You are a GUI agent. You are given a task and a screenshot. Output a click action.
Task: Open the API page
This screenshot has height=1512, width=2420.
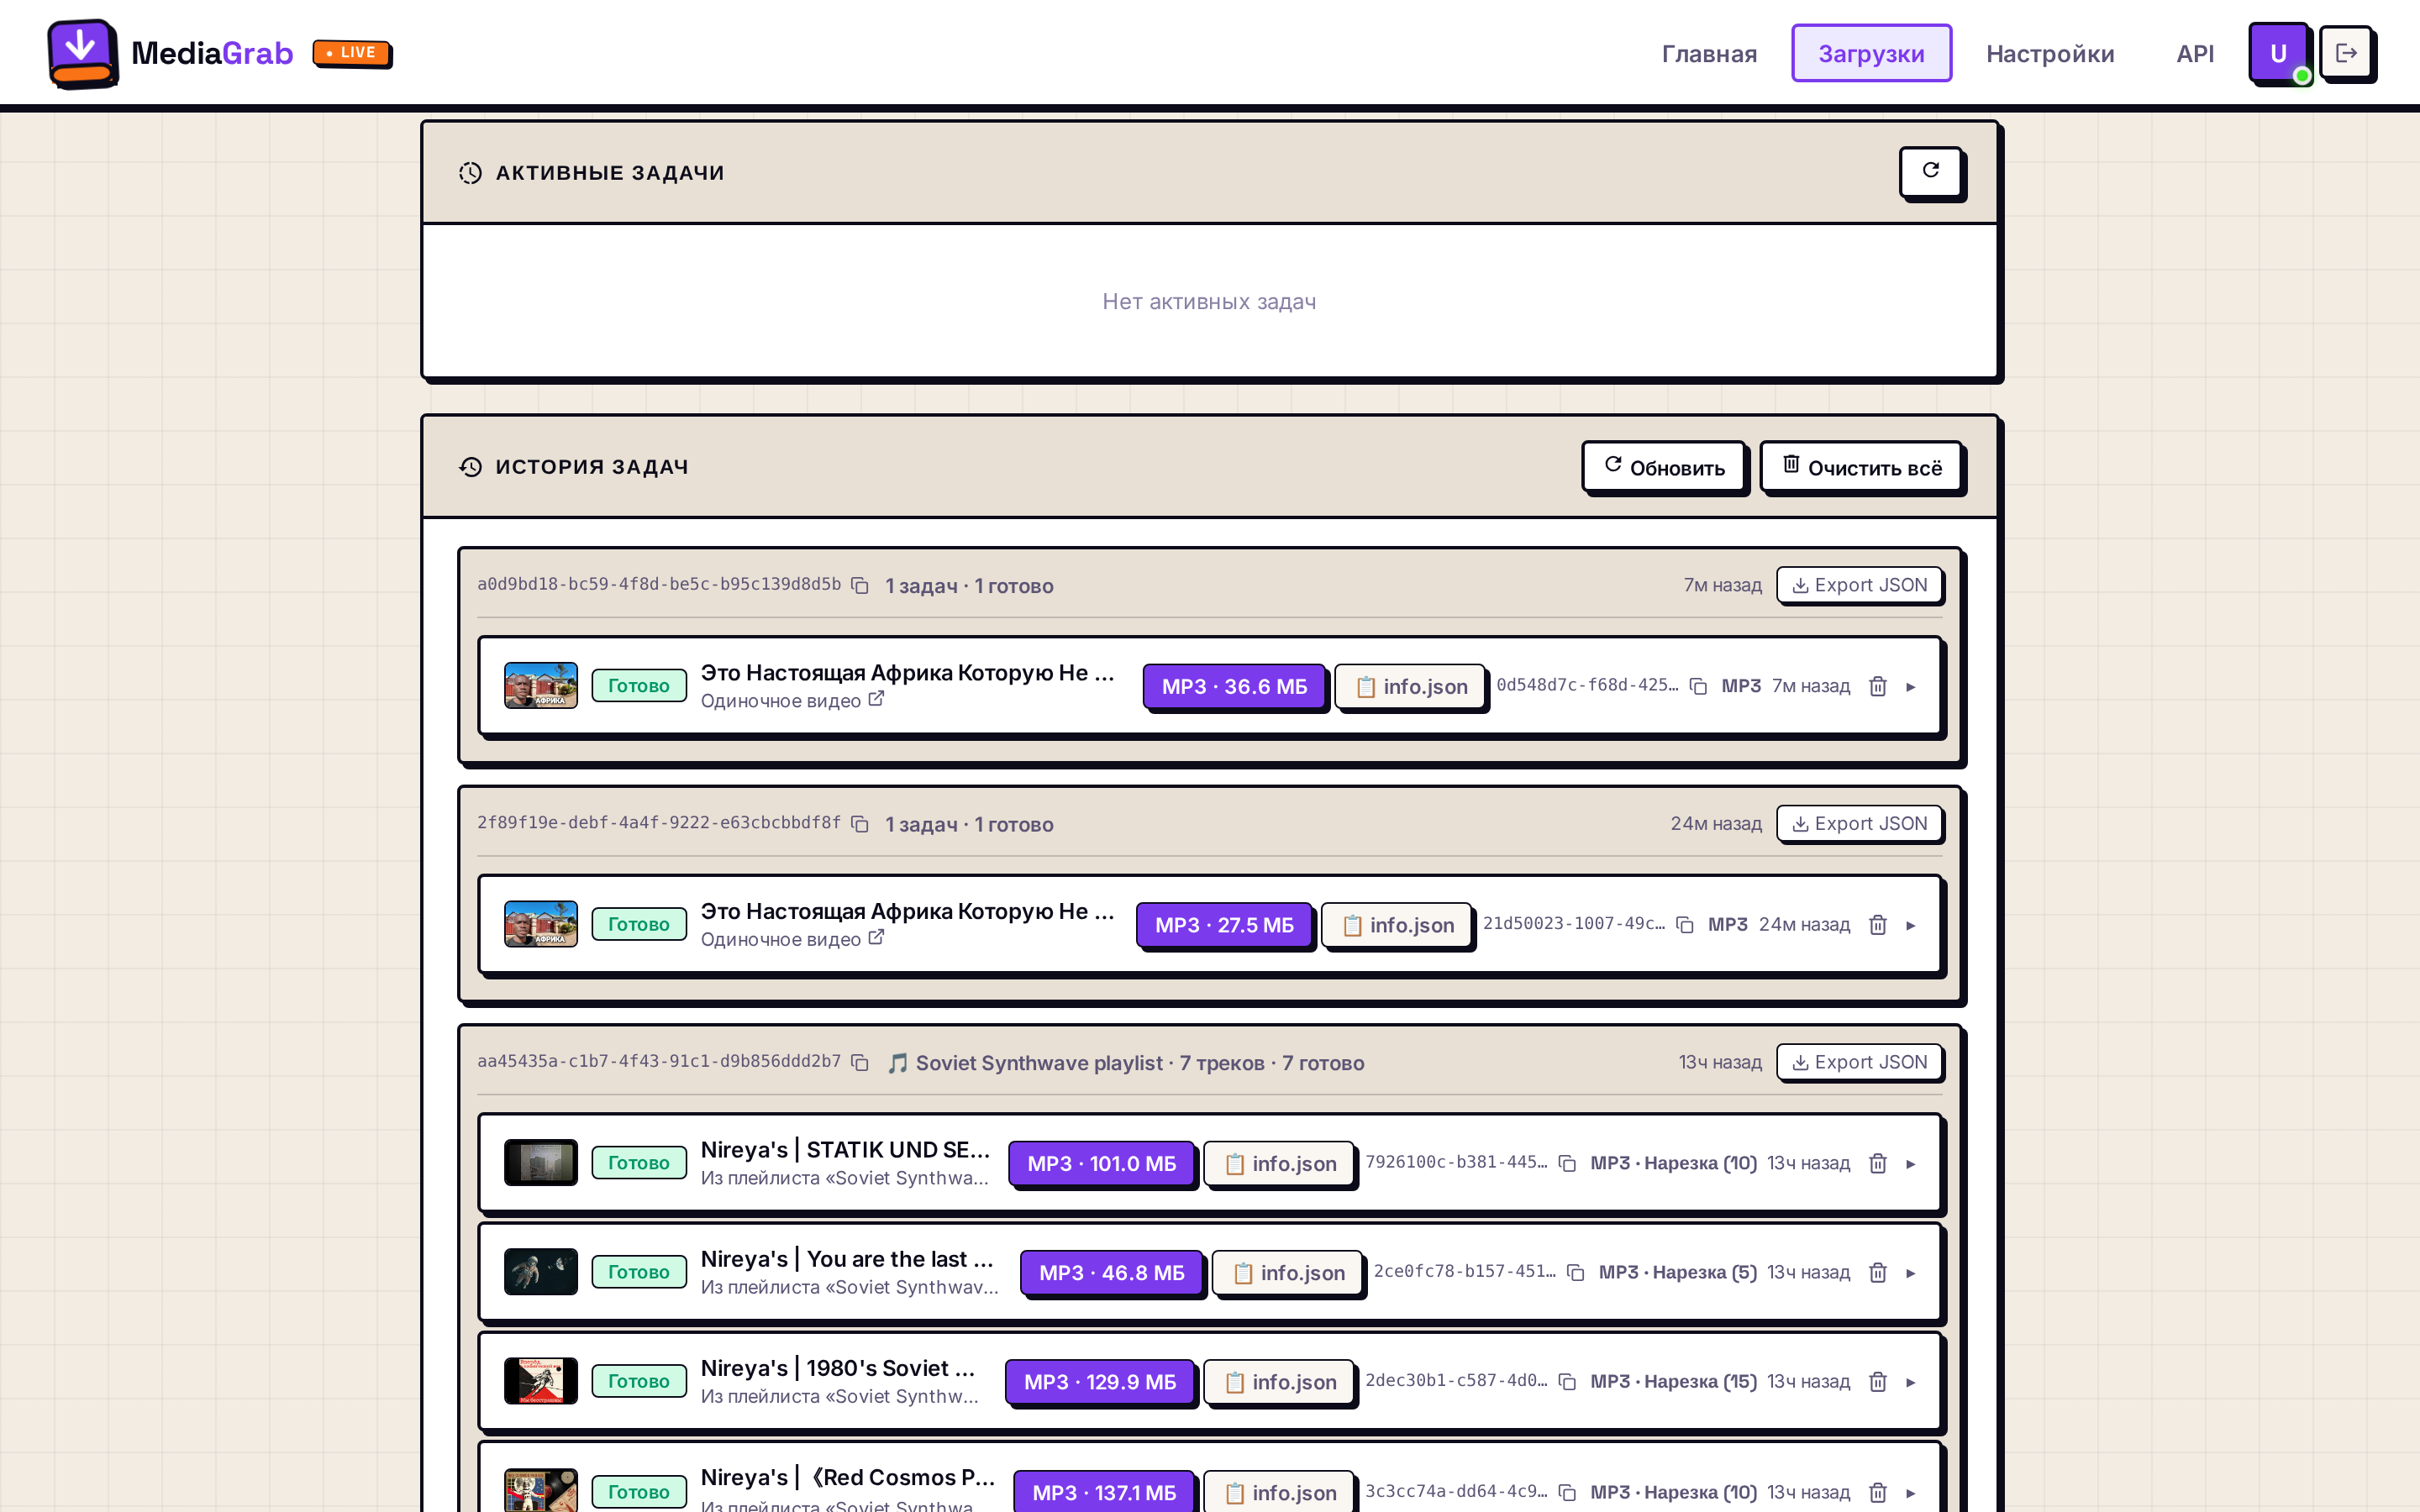[x=2195, y=53]
